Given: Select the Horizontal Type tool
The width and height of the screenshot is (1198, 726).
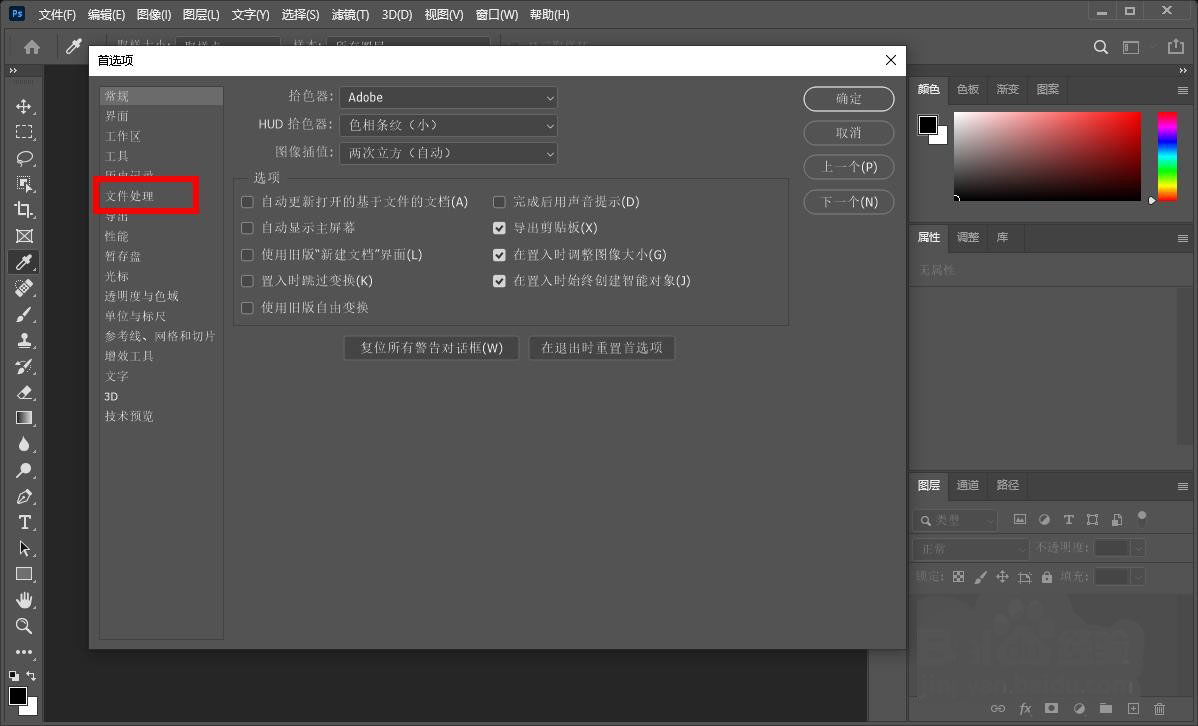Looking at the screenshot, I should pos(24,522).
